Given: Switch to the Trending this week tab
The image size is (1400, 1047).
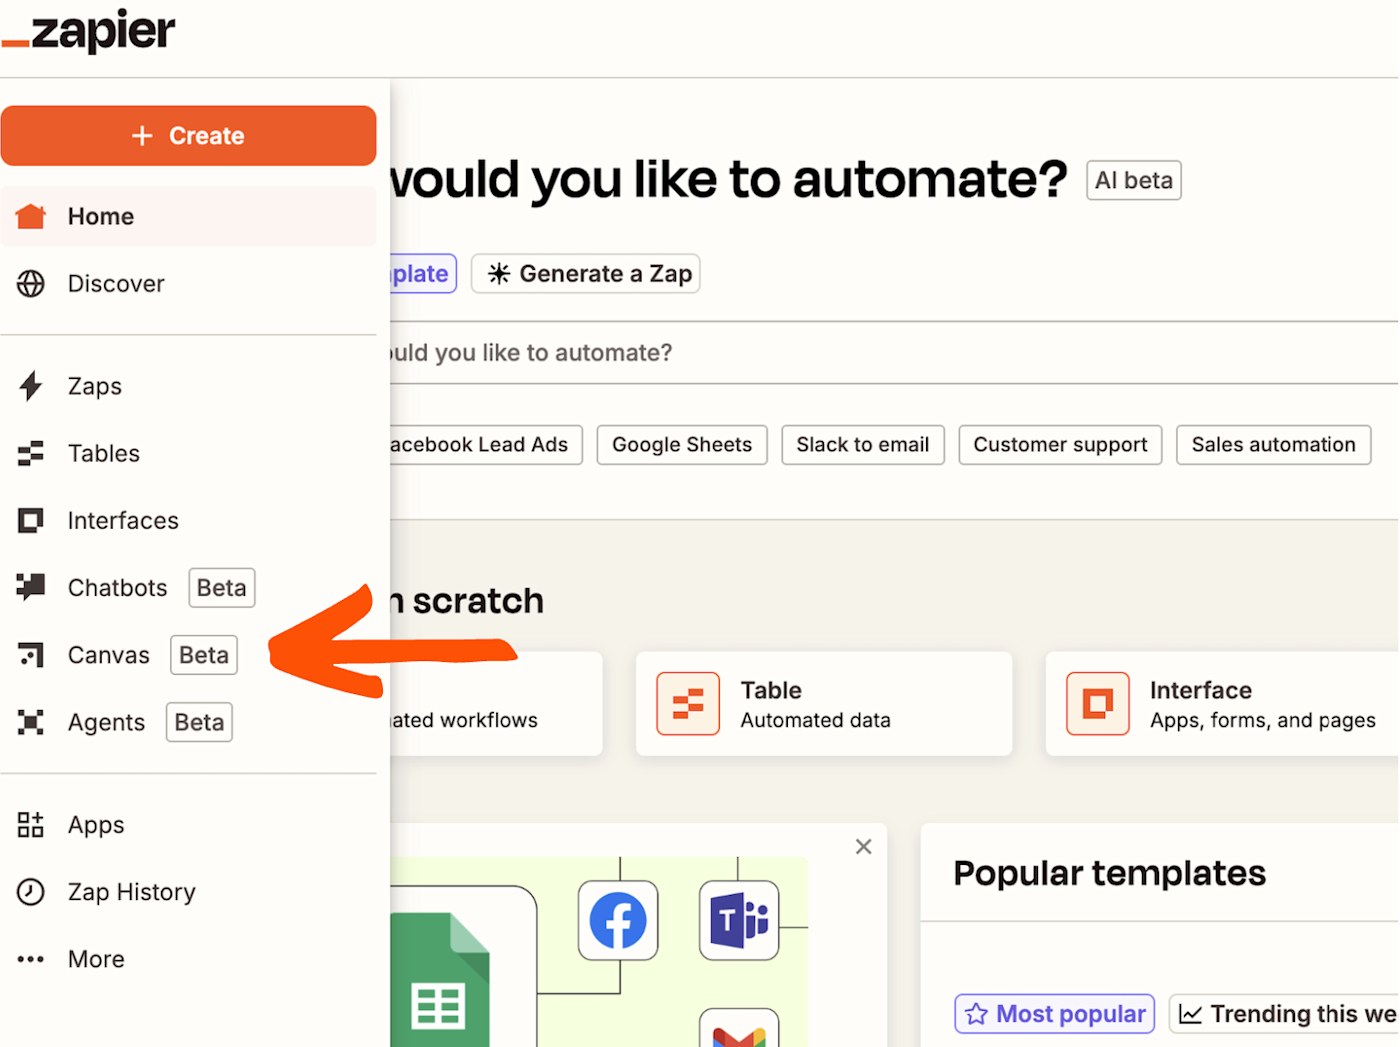Looking at the screenshot, I should [1284, 1014].
